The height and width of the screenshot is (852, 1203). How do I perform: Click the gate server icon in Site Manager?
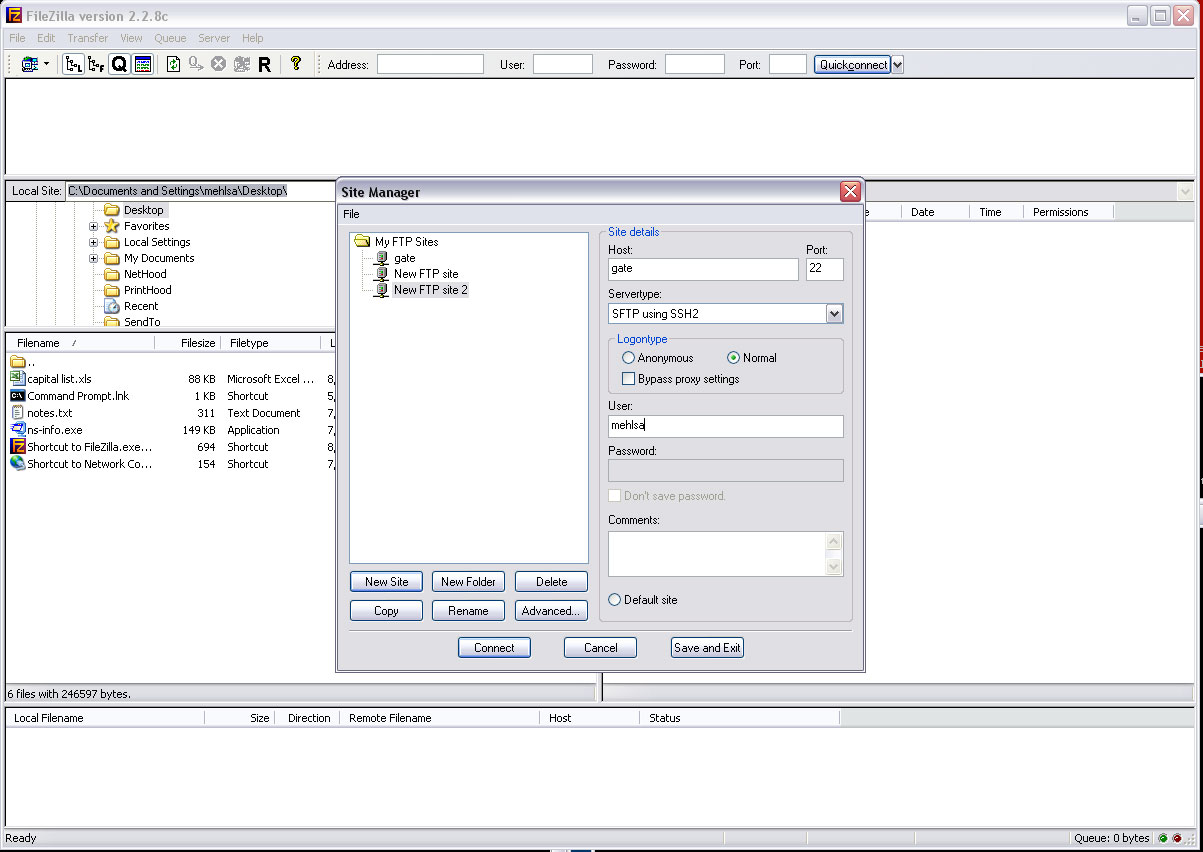coord(381,258)
